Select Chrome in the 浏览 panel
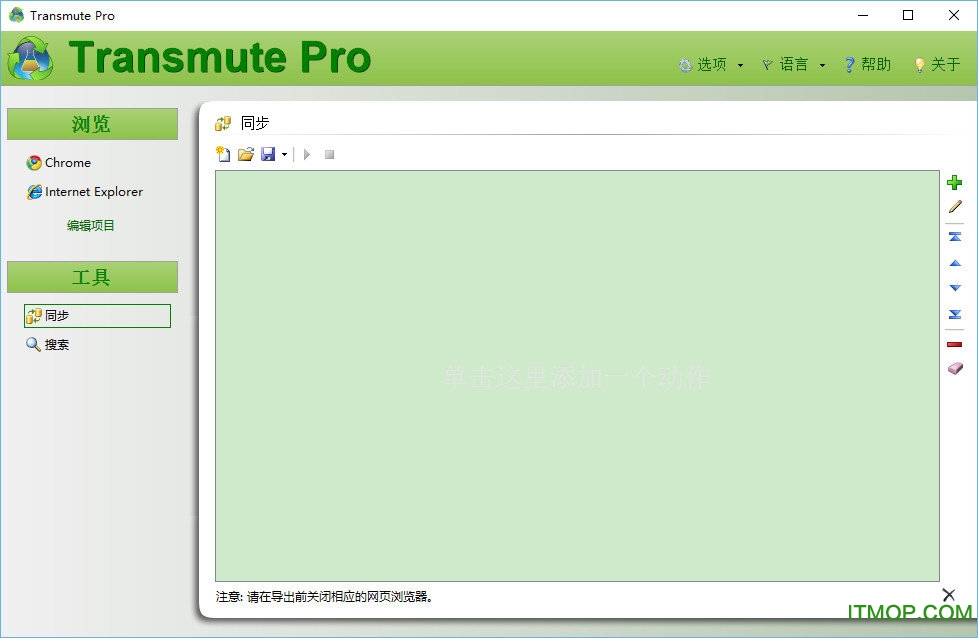Image resolution: width=978 pixels, height=638 pixels. (60, 162)
